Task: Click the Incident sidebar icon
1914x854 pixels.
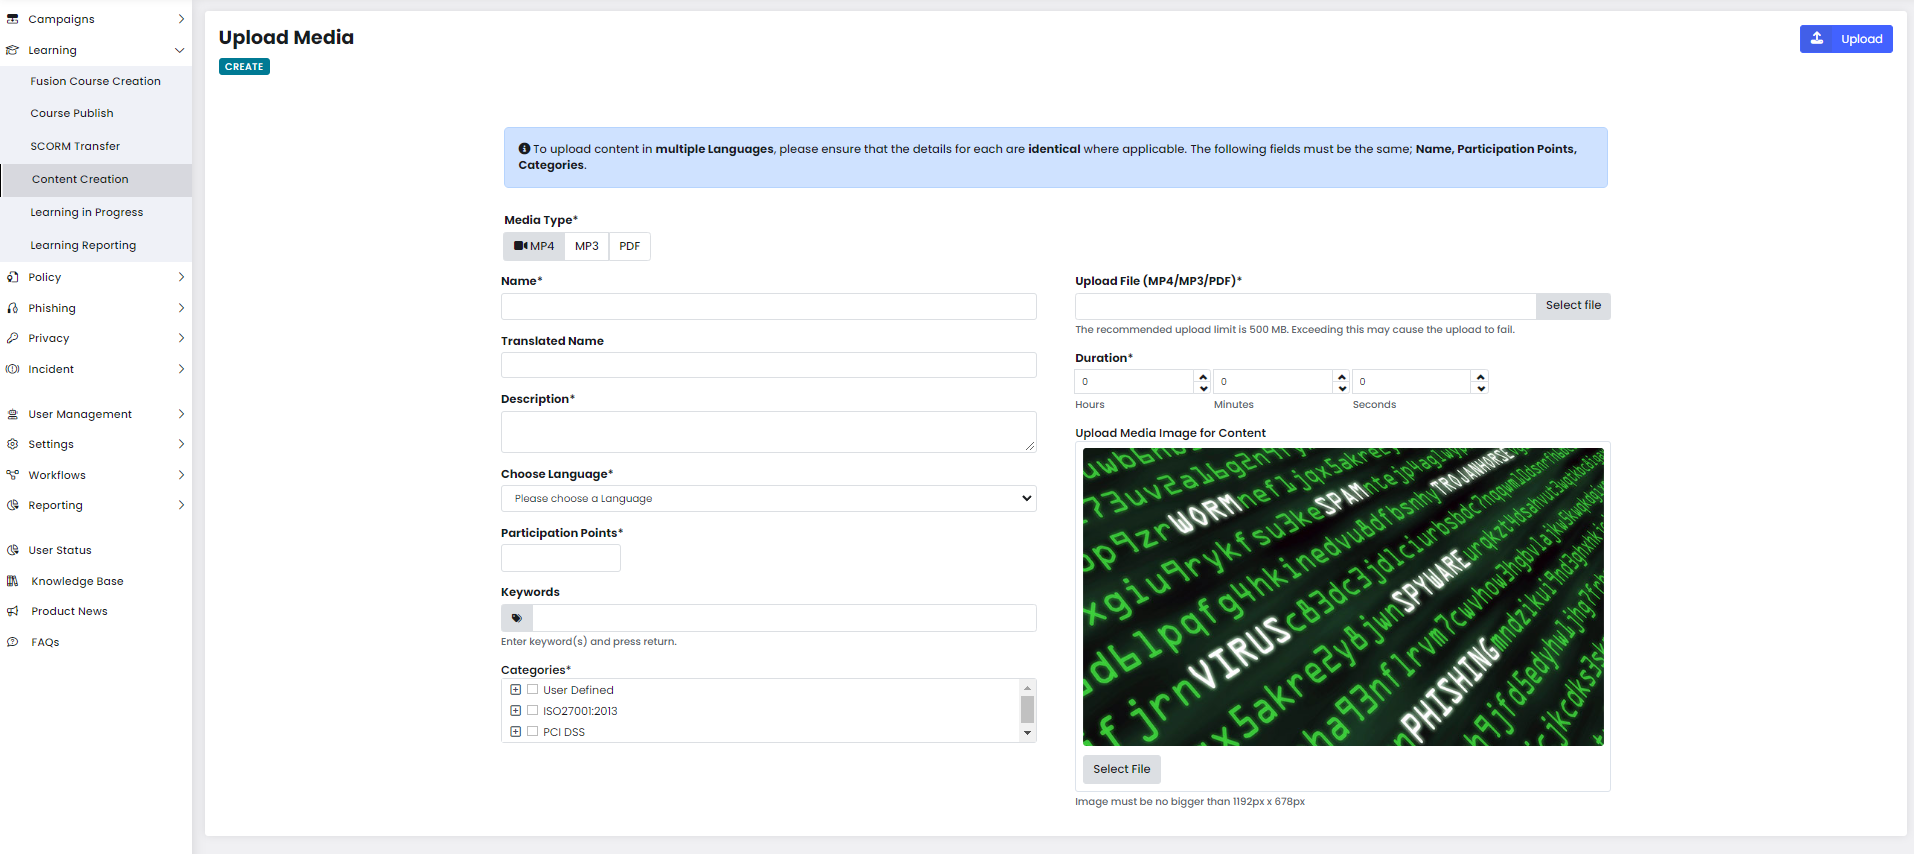Action: click(x=12, y=369)
